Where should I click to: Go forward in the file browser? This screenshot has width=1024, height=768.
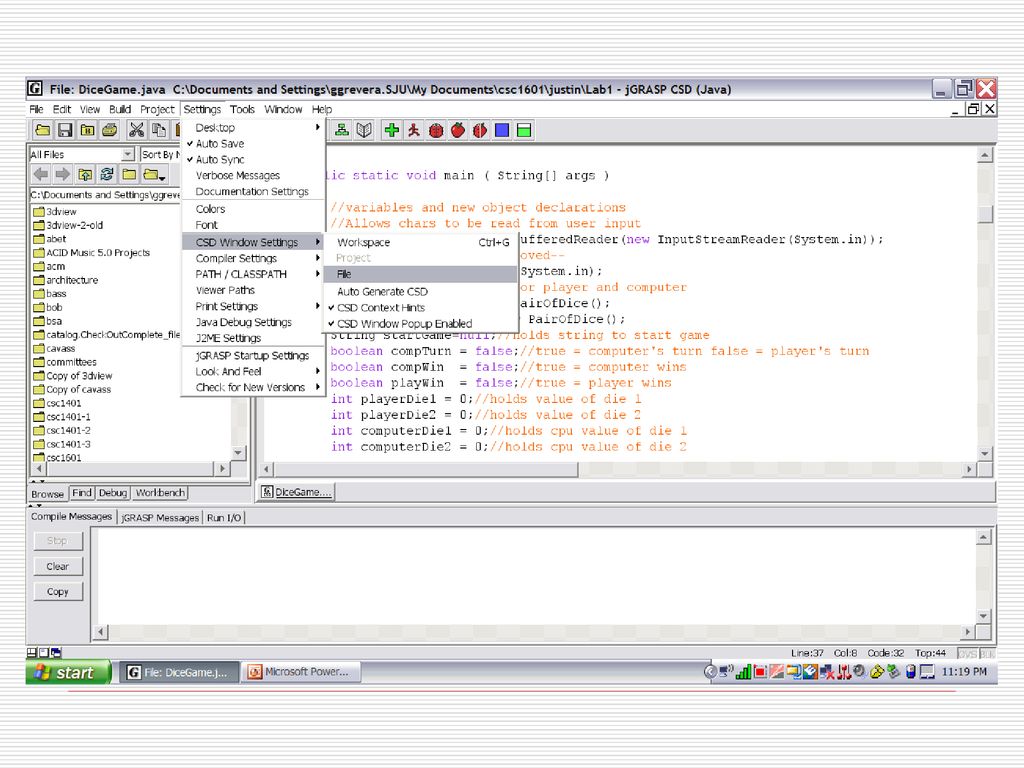[x=63, y=174]
